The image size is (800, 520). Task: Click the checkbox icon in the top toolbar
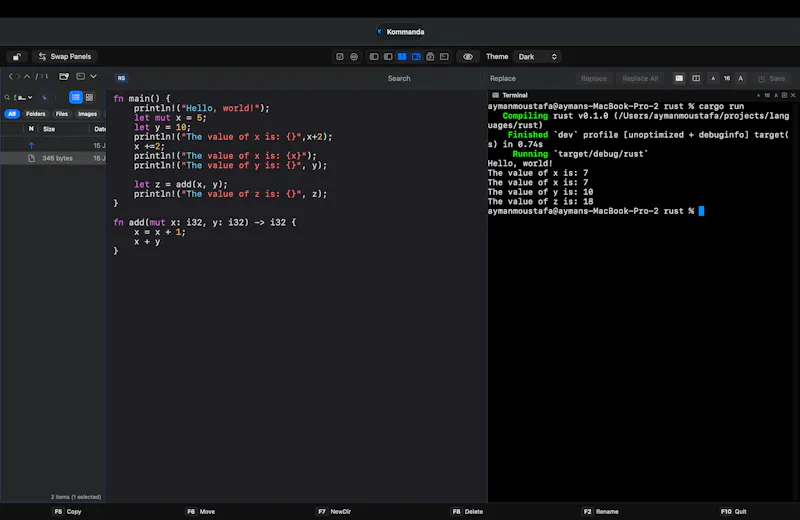(x=340, y=57)
